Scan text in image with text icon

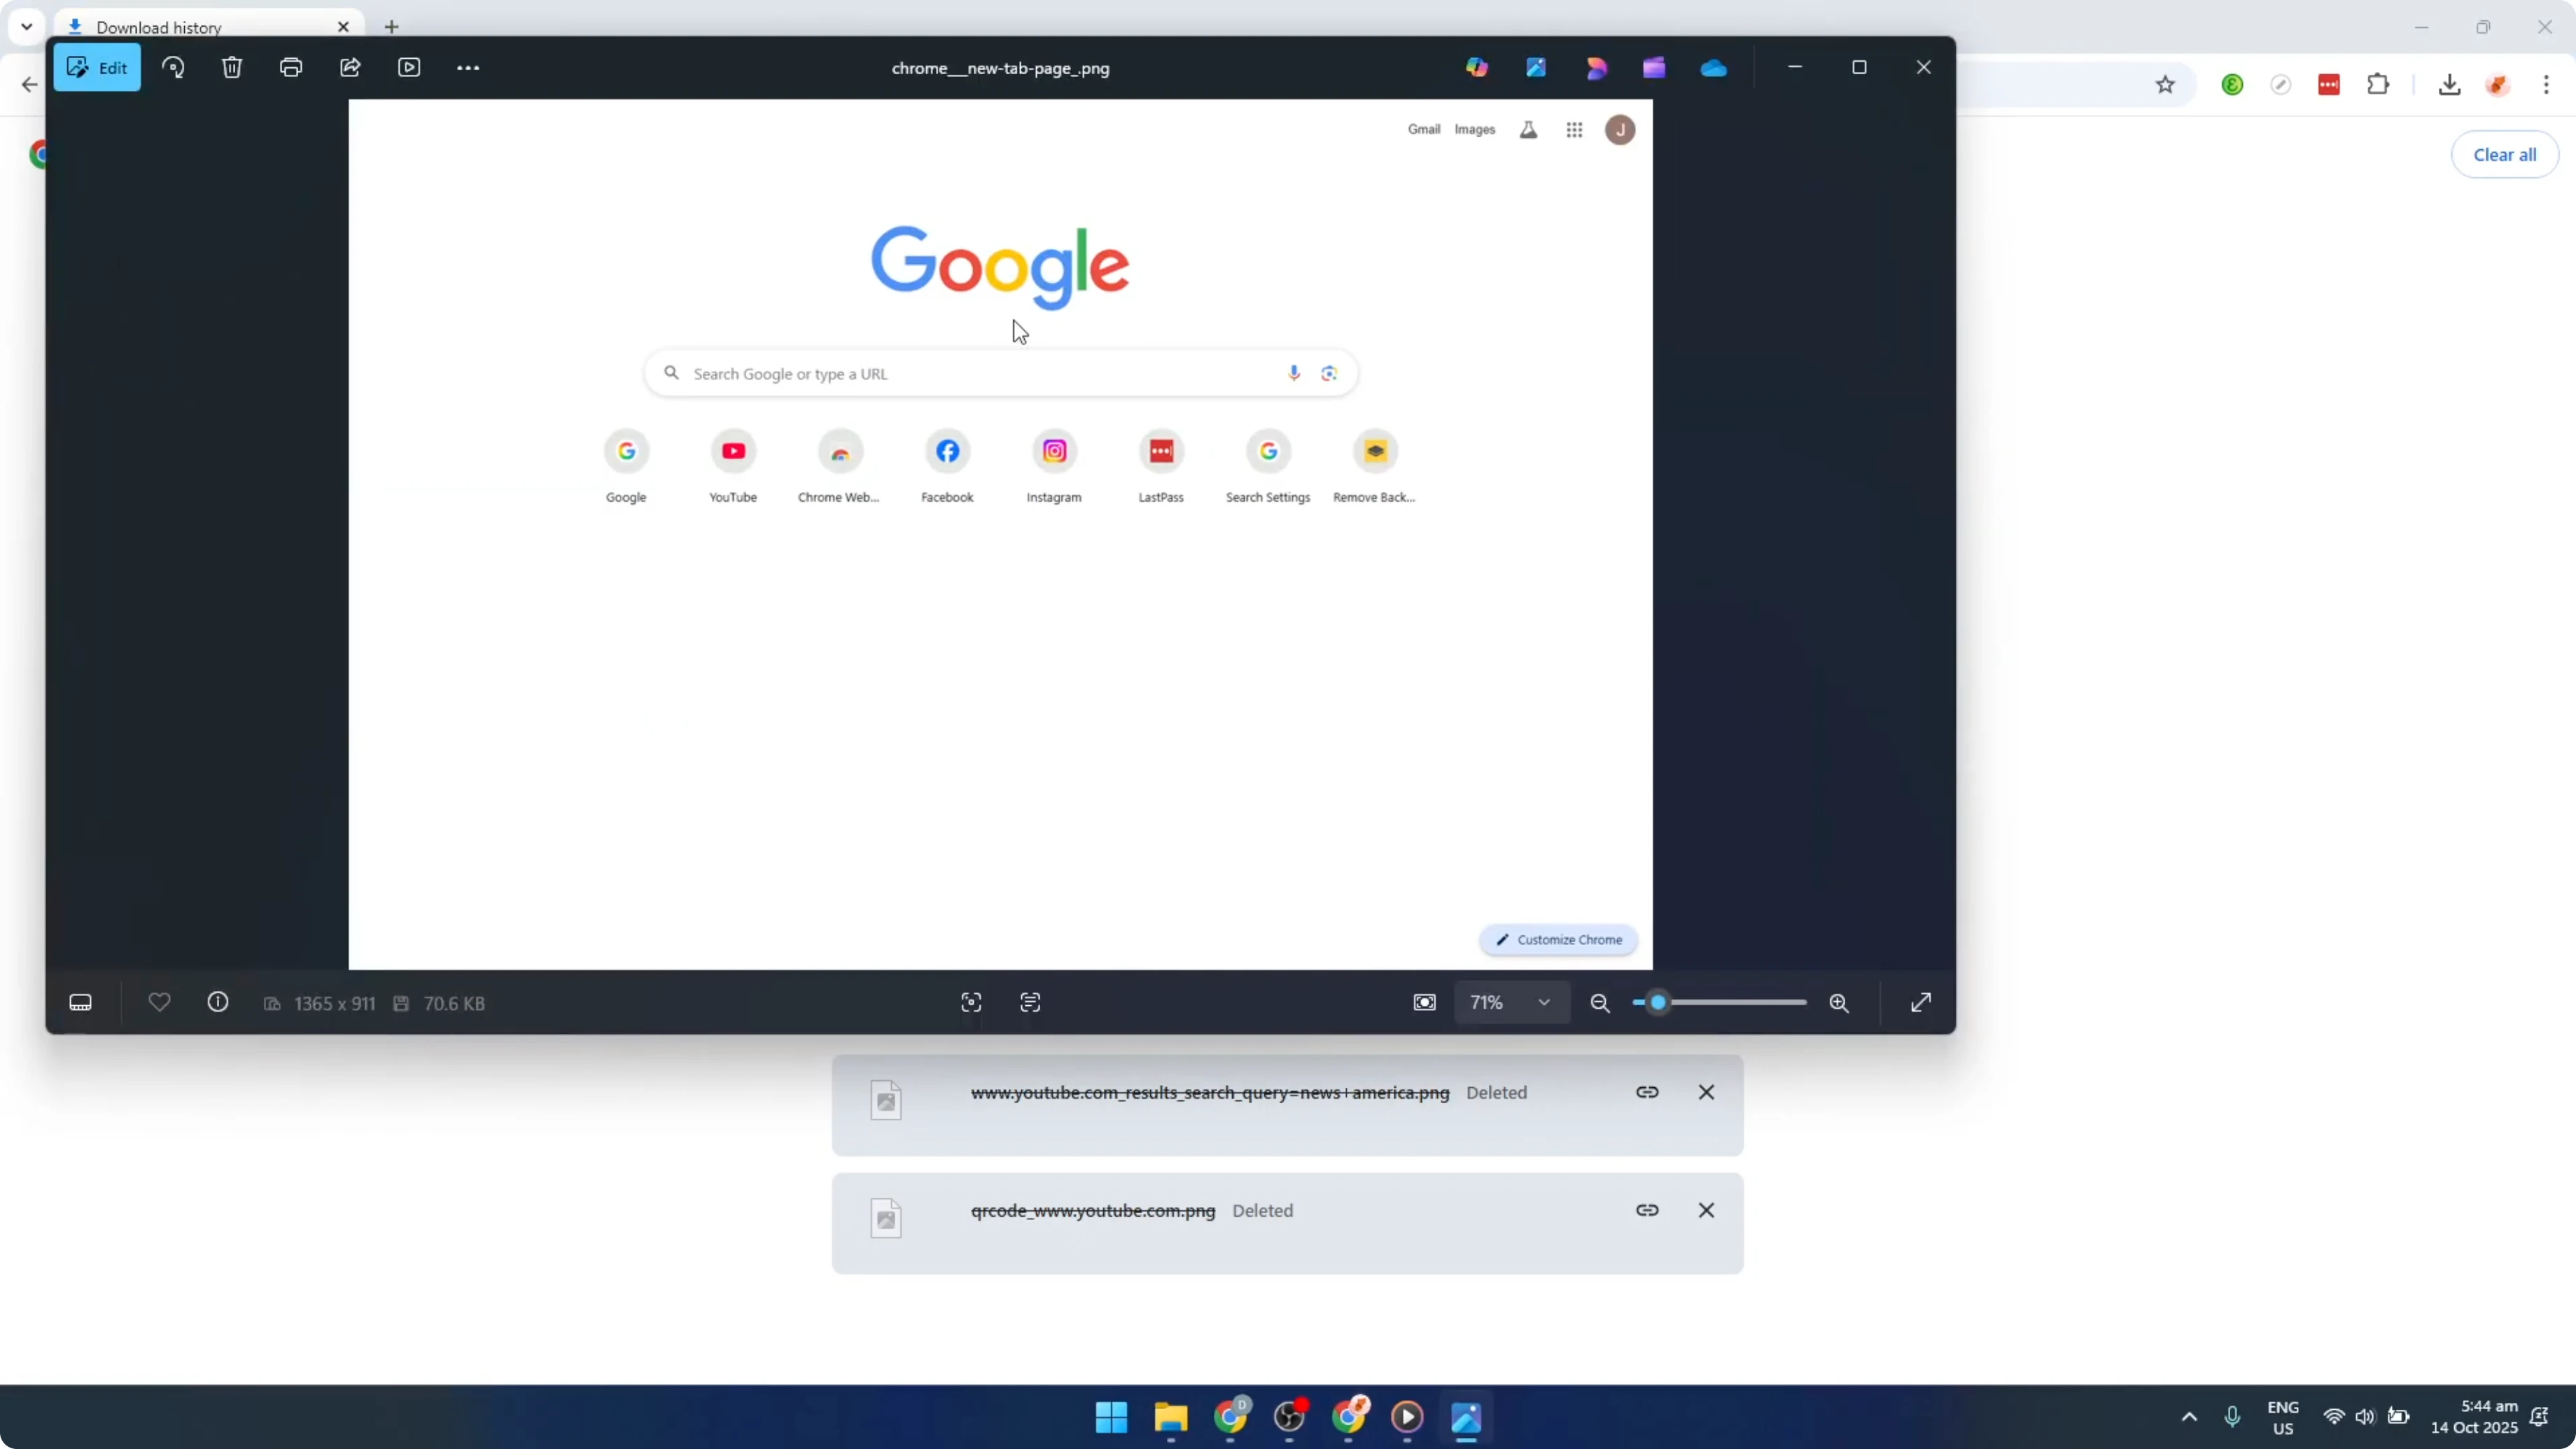(1030, 1003)
